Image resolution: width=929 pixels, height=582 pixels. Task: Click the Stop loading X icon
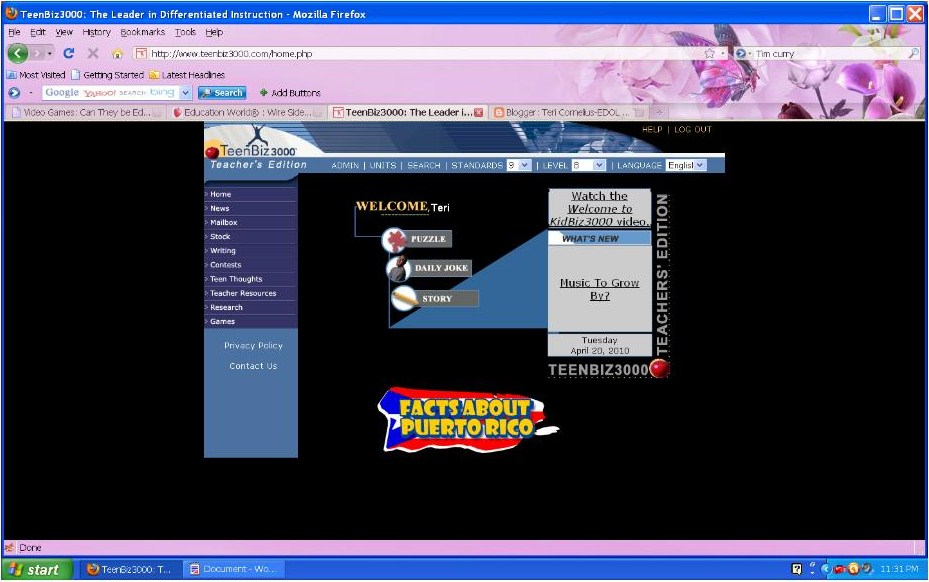(93, 53)
